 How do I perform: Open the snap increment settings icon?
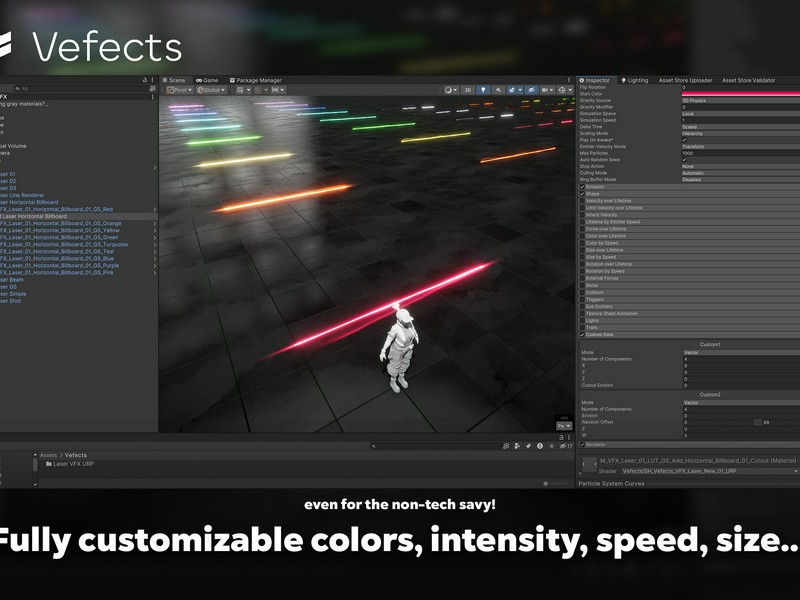click(278, 90)
